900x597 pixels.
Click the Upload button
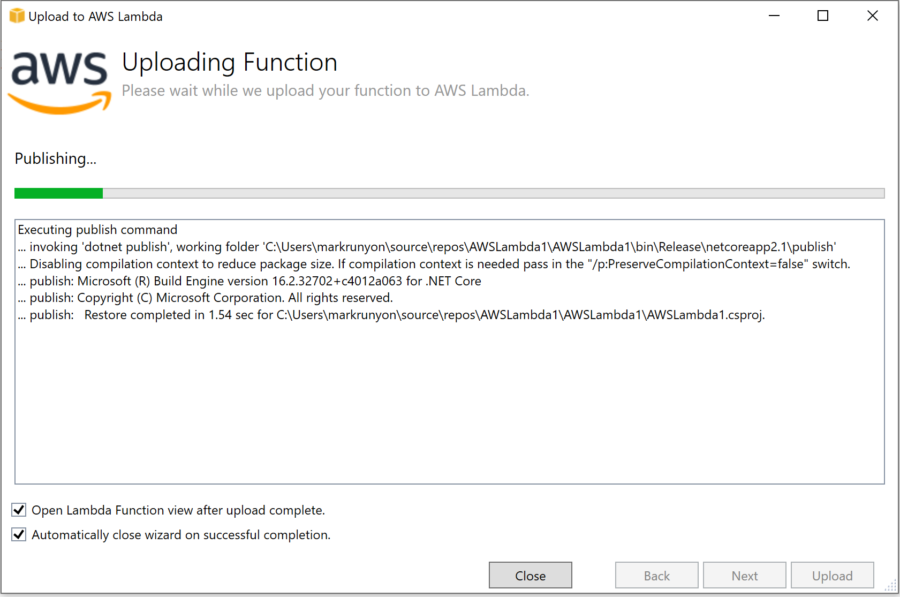click(832, 575)
